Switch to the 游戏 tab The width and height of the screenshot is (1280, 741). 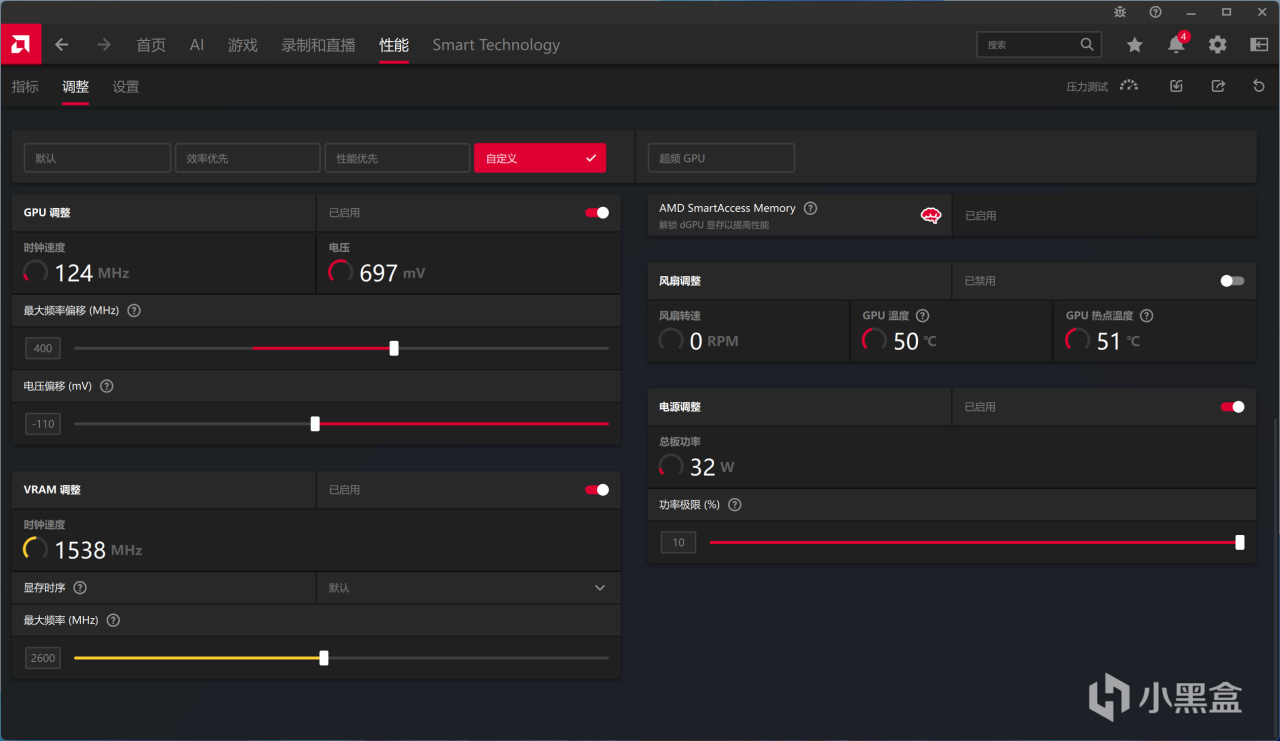click(242, 45)
